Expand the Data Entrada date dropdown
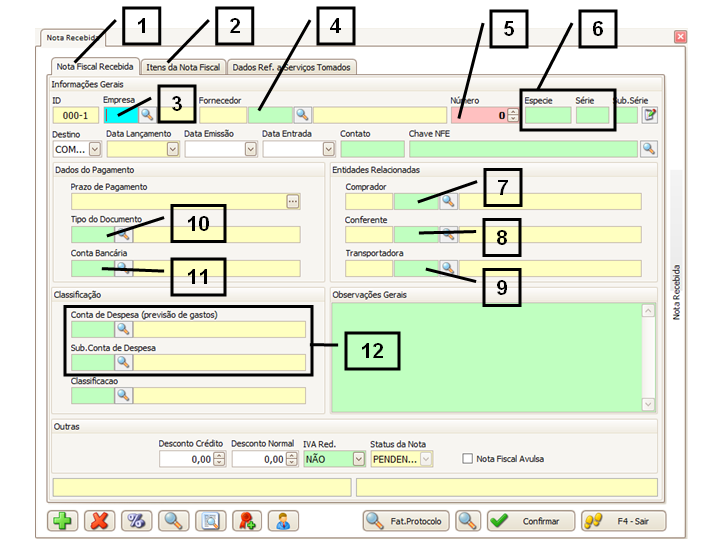Image resolution: width=706 pixels, height=548 pixels. point(328,149)
